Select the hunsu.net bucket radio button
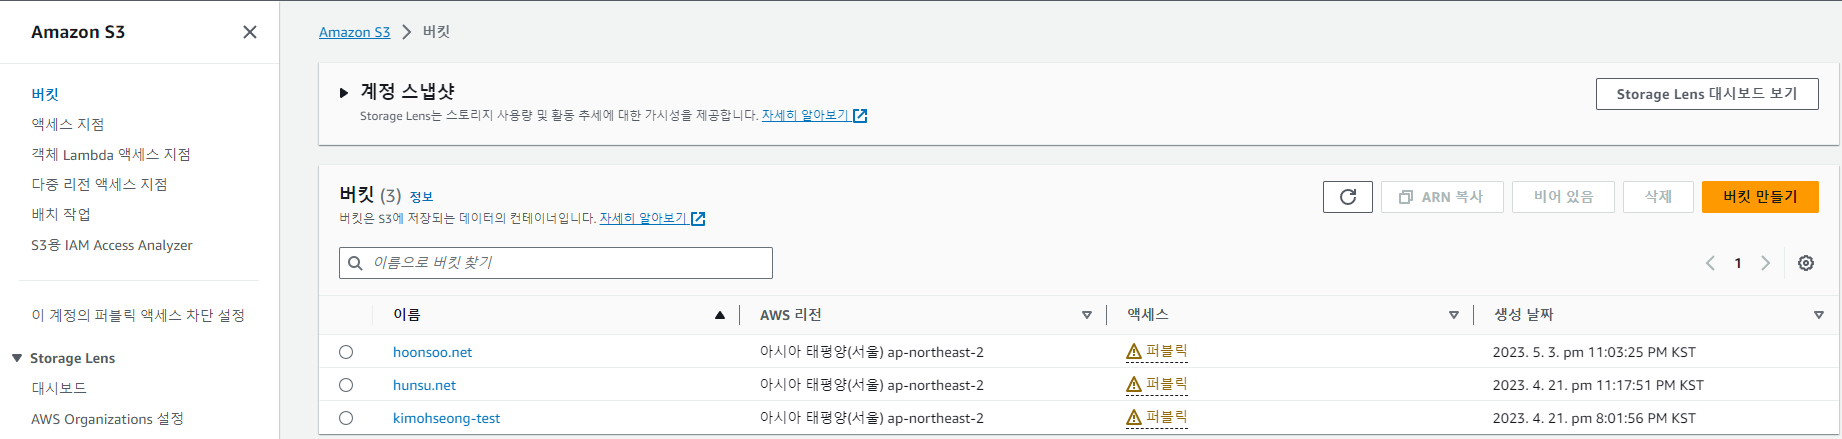Viewport: 1842px width, 439px height. (x=346, y=385)
